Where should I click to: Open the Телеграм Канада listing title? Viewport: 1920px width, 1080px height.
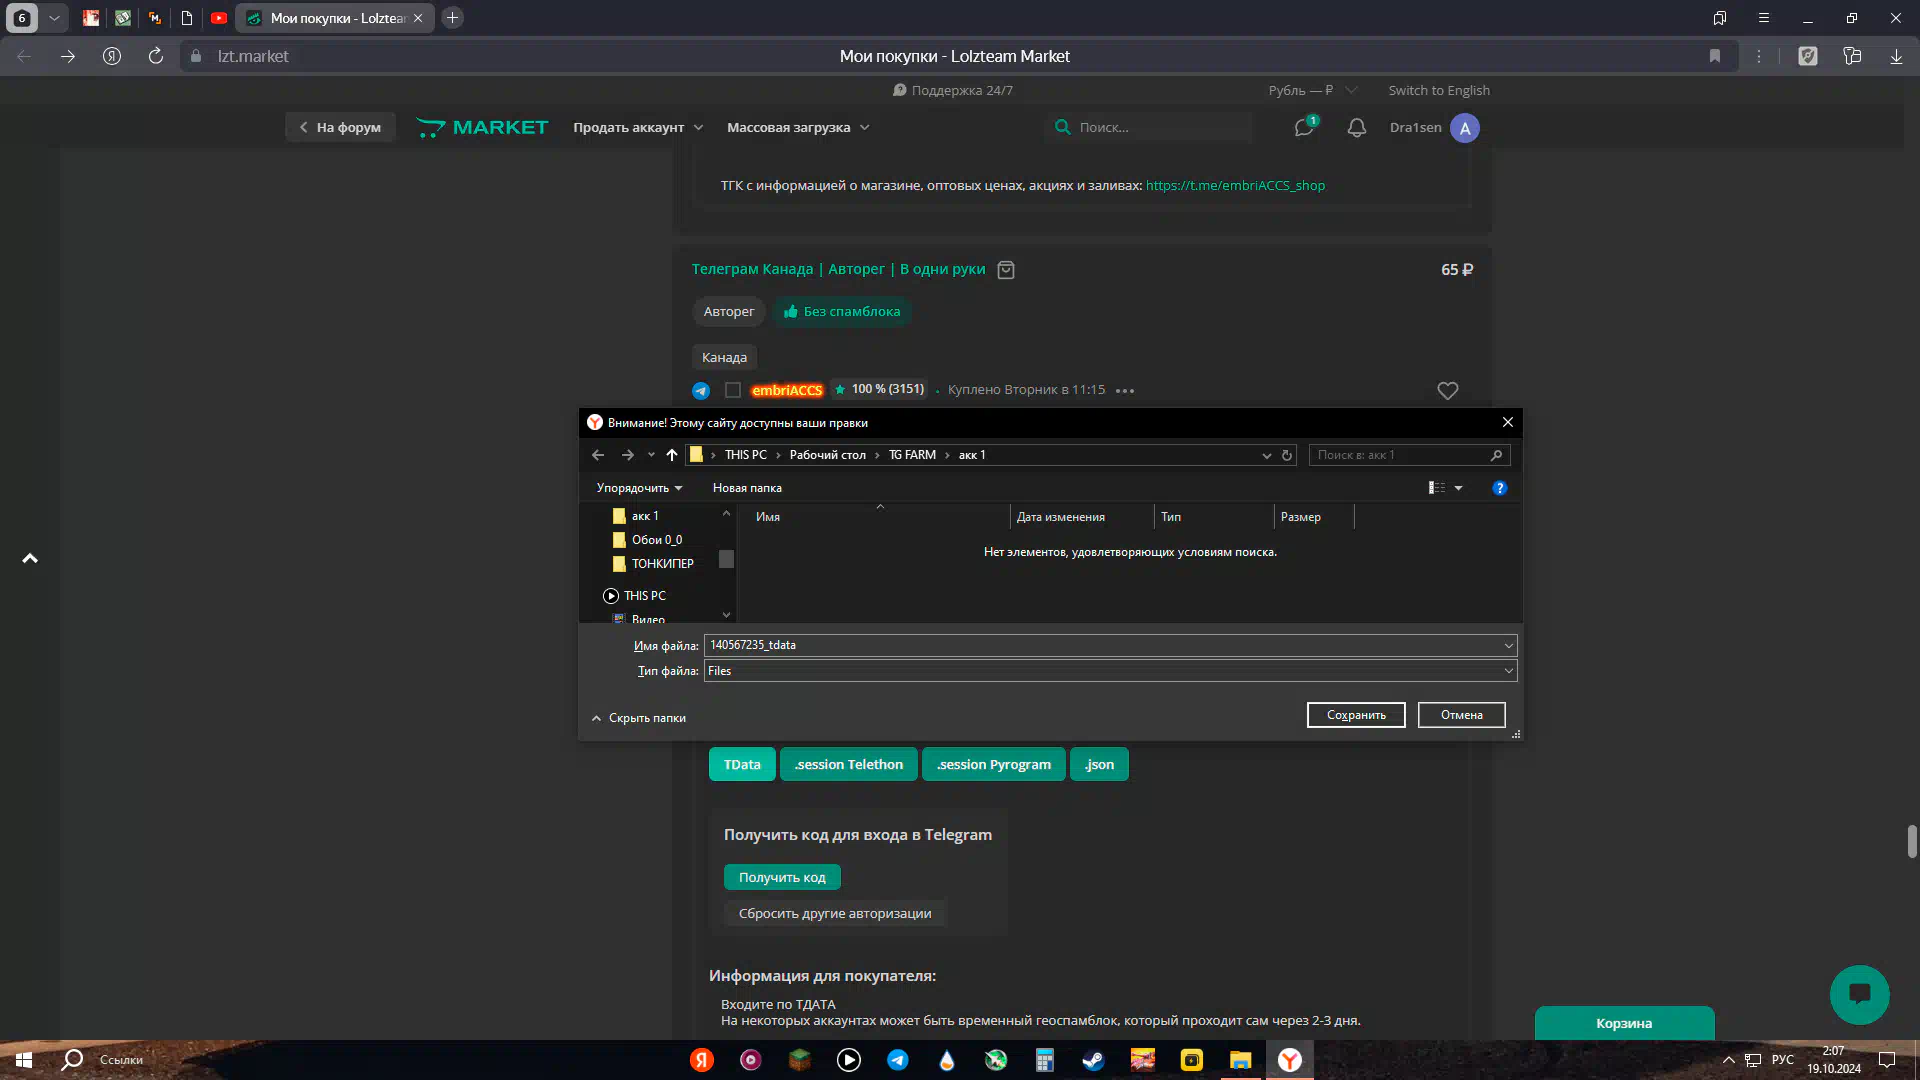pyautogui.click(x=838, y=269)
